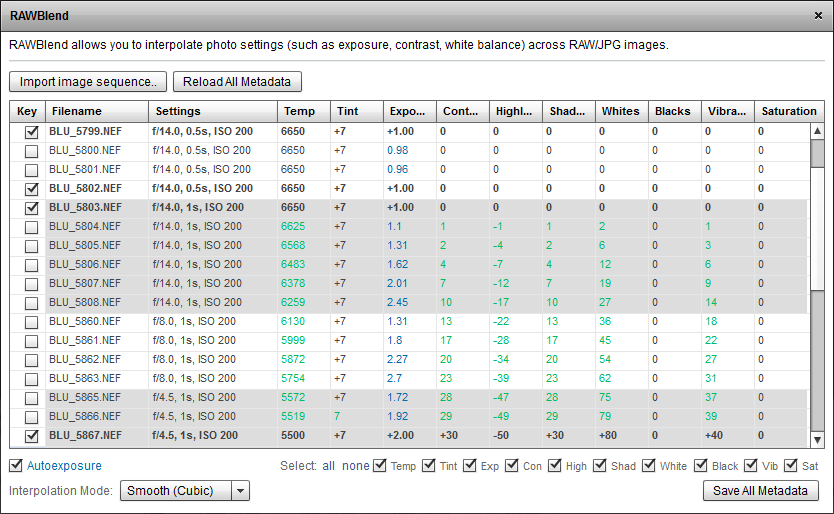Click Reload All Metadata button
The image size is (834, 514).
click(x=237, y=81)
